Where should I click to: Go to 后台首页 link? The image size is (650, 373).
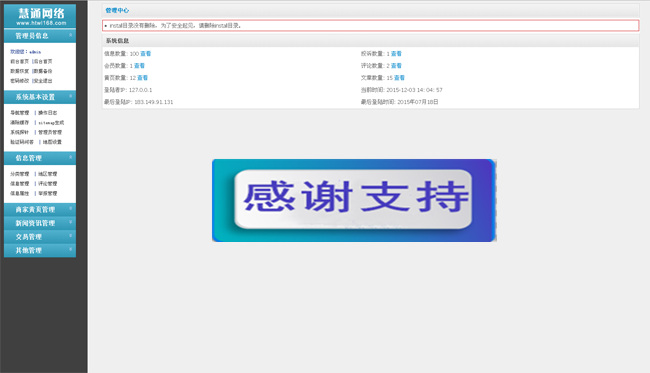(43, 61)
